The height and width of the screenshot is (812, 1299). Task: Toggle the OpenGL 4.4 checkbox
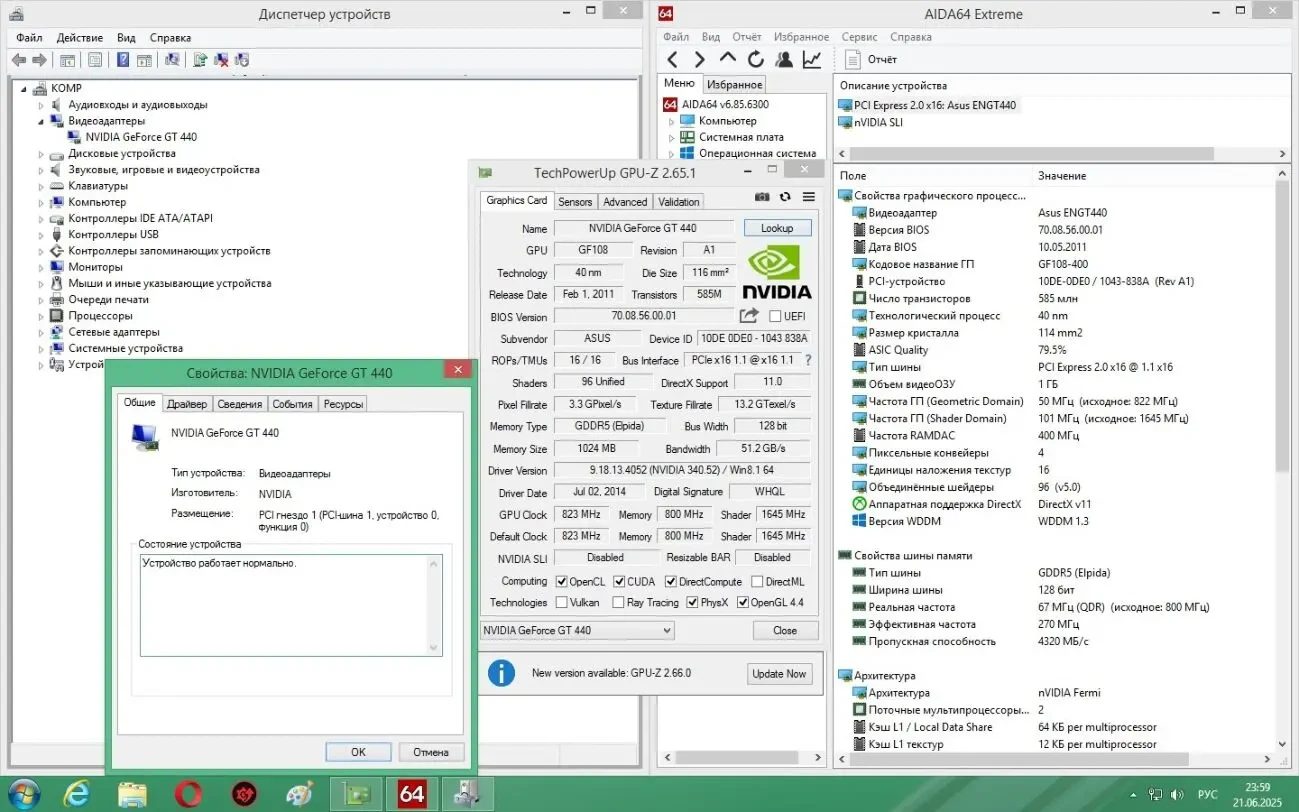[743, 603]
